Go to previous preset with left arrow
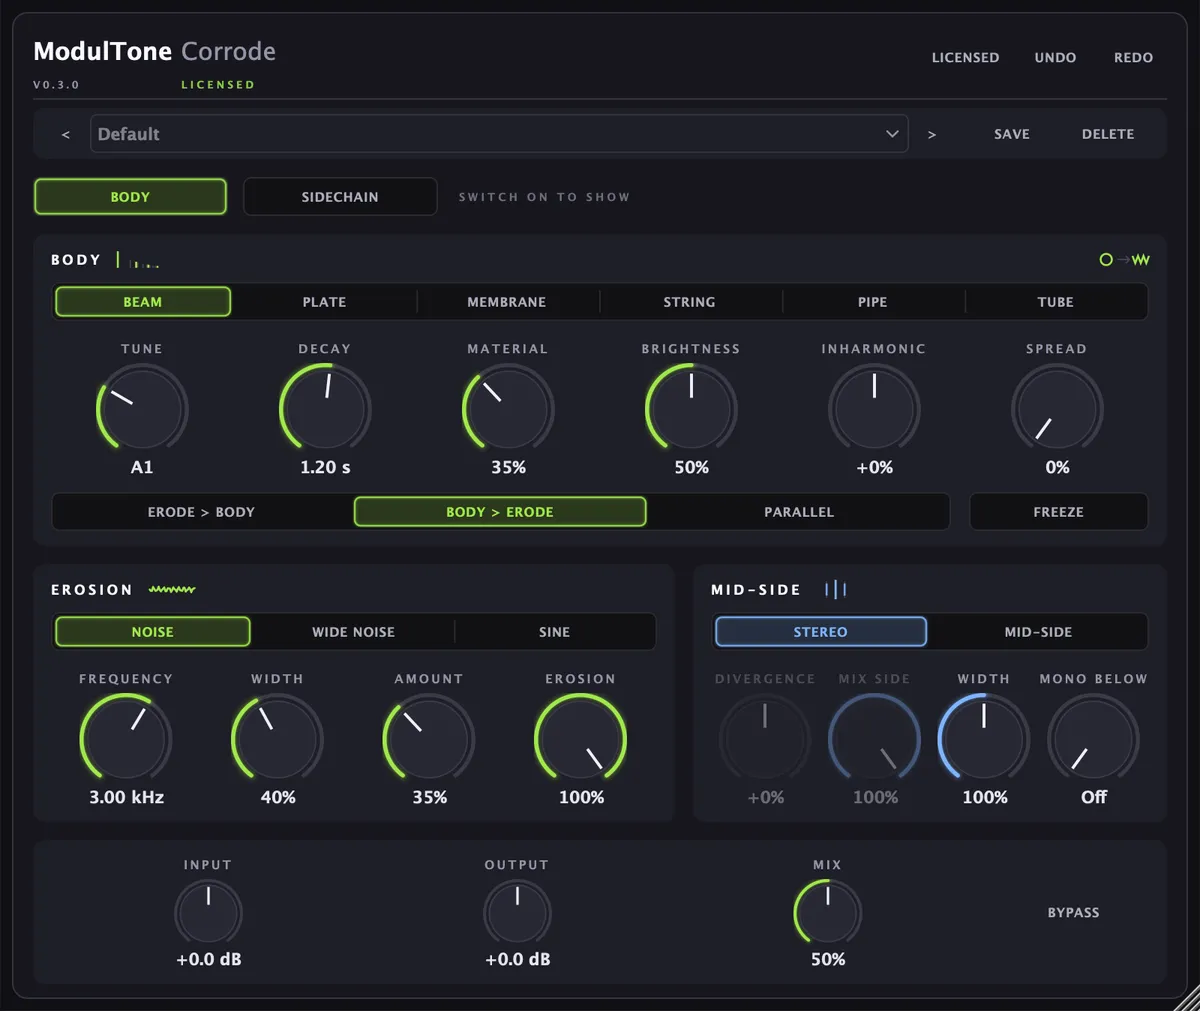The width and height of the screenshot is (1200, 1011). (66, 134)
